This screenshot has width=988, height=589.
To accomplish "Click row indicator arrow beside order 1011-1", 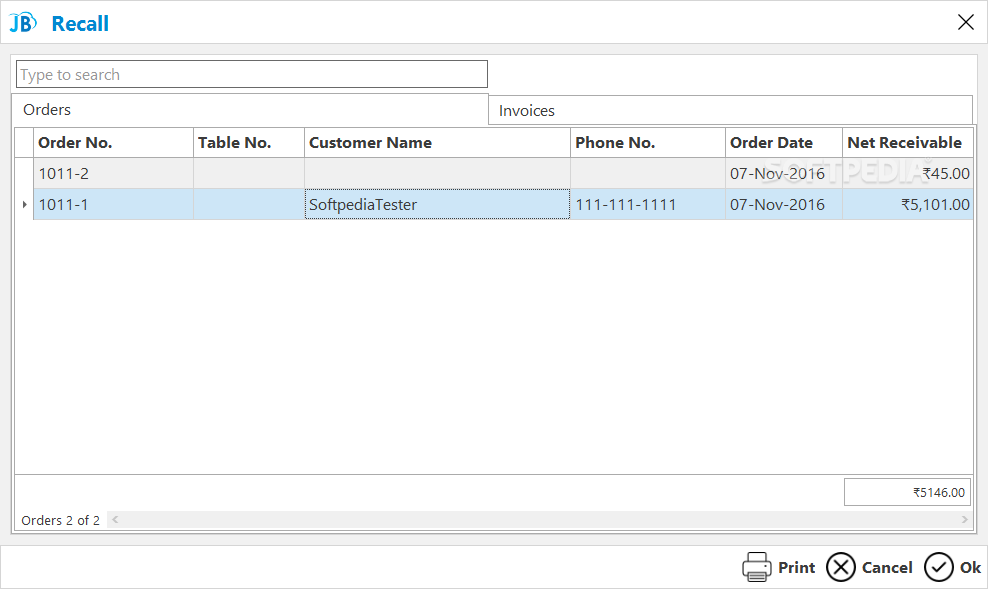I will (x=24, y=205).
